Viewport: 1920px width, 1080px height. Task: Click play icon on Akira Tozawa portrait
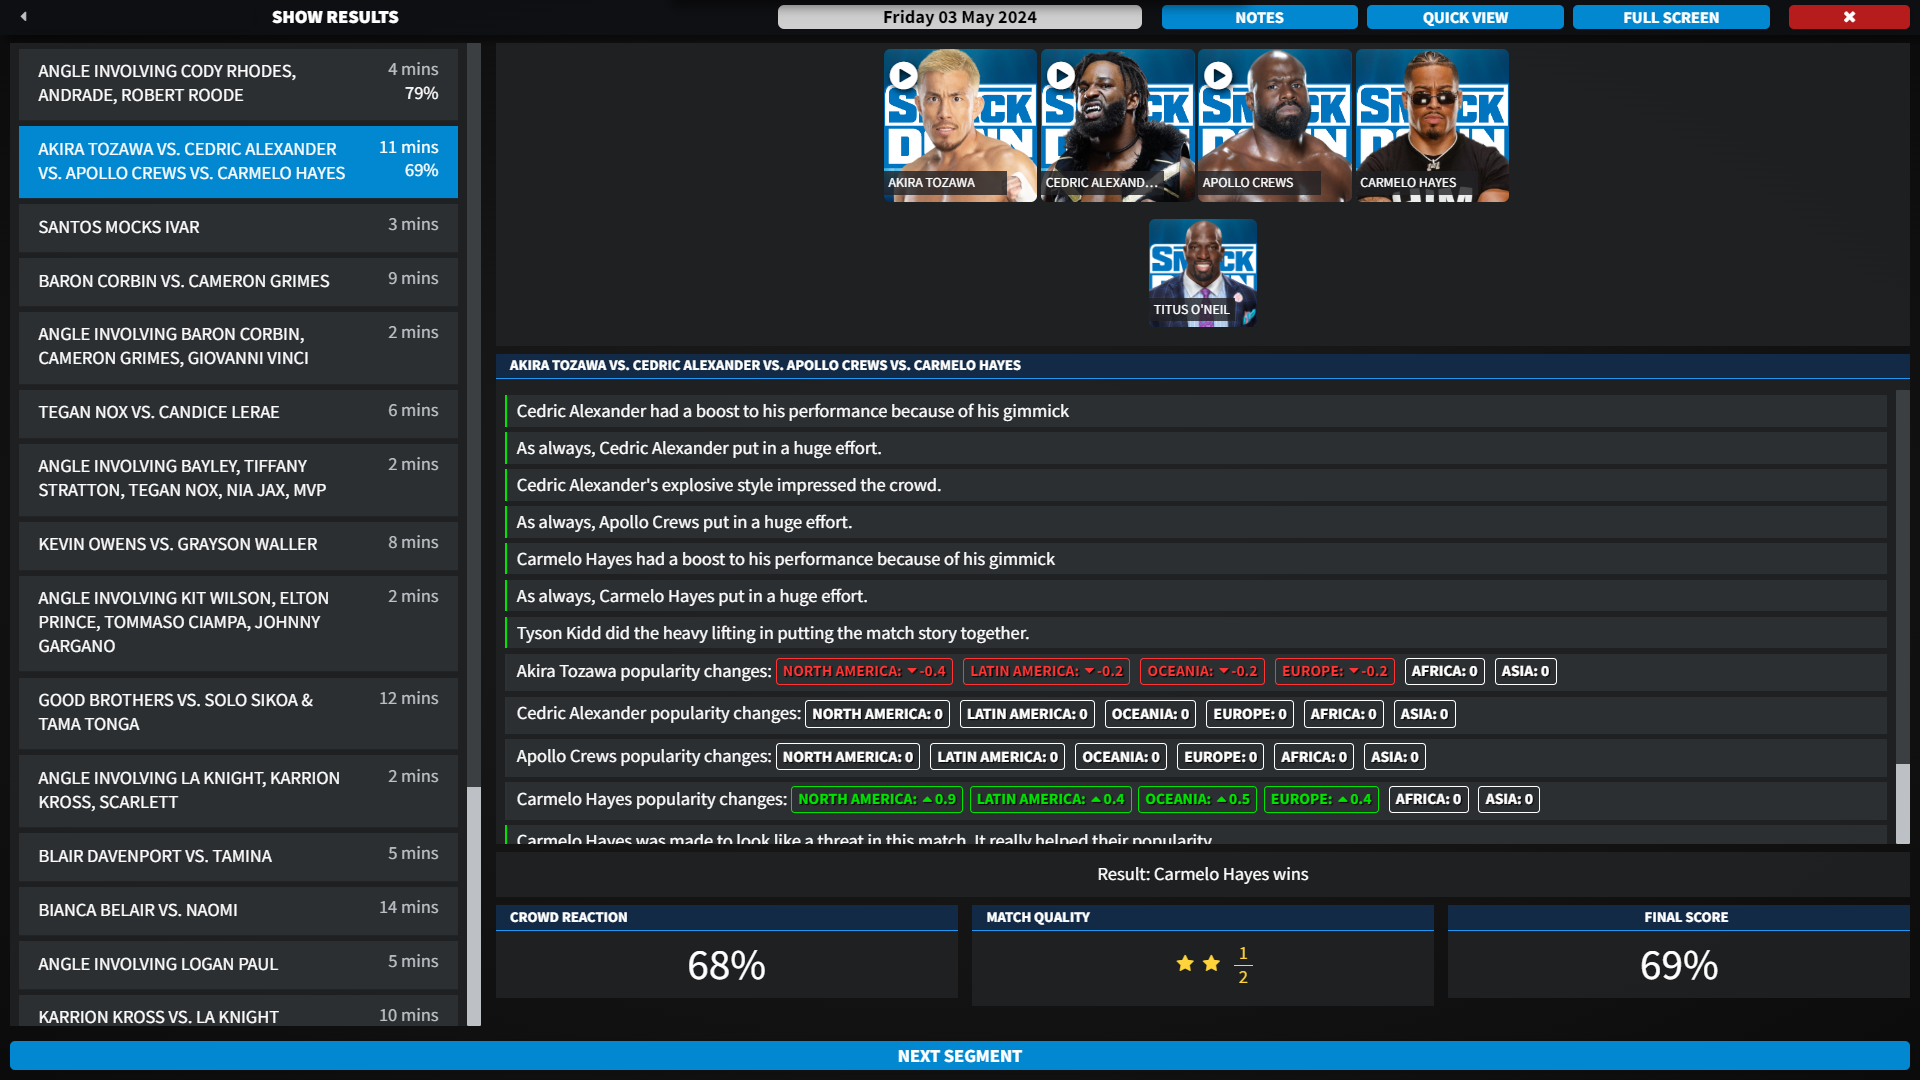903,75
